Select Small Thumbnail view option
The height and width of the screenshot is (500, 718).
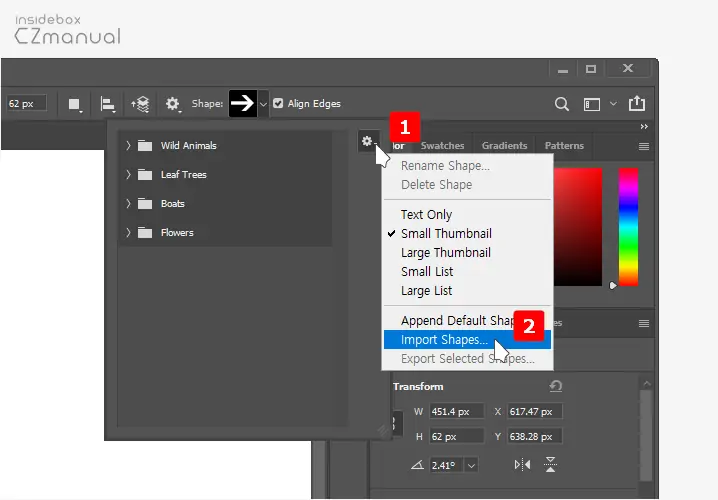pos(446,234)
